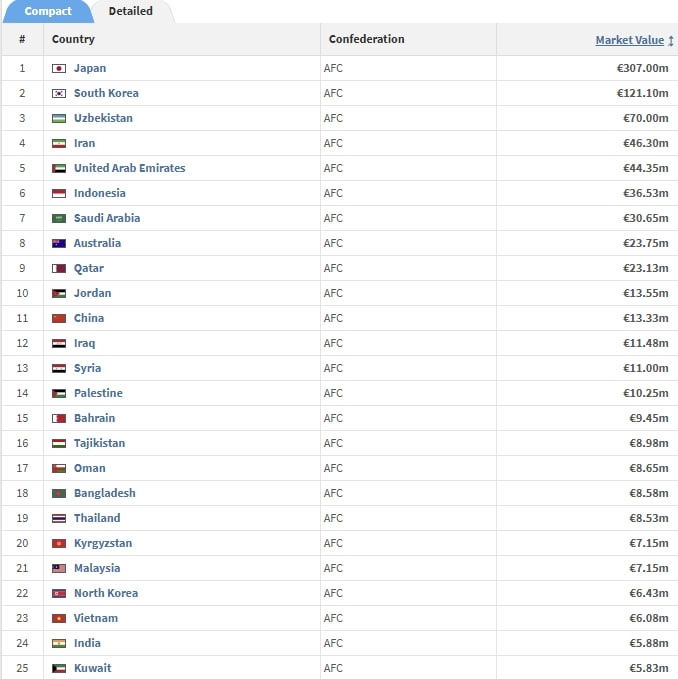The width and height of the screenshot is (678, 679).
Task: Open the Bangladesh country link
Action: [105, 493]
